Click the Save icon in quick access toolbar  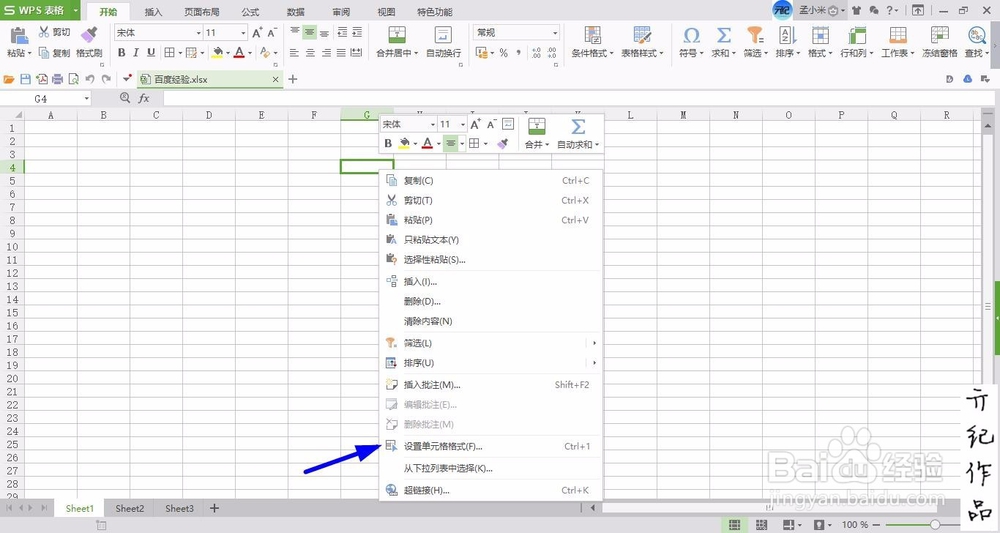(x=26, y=79)
